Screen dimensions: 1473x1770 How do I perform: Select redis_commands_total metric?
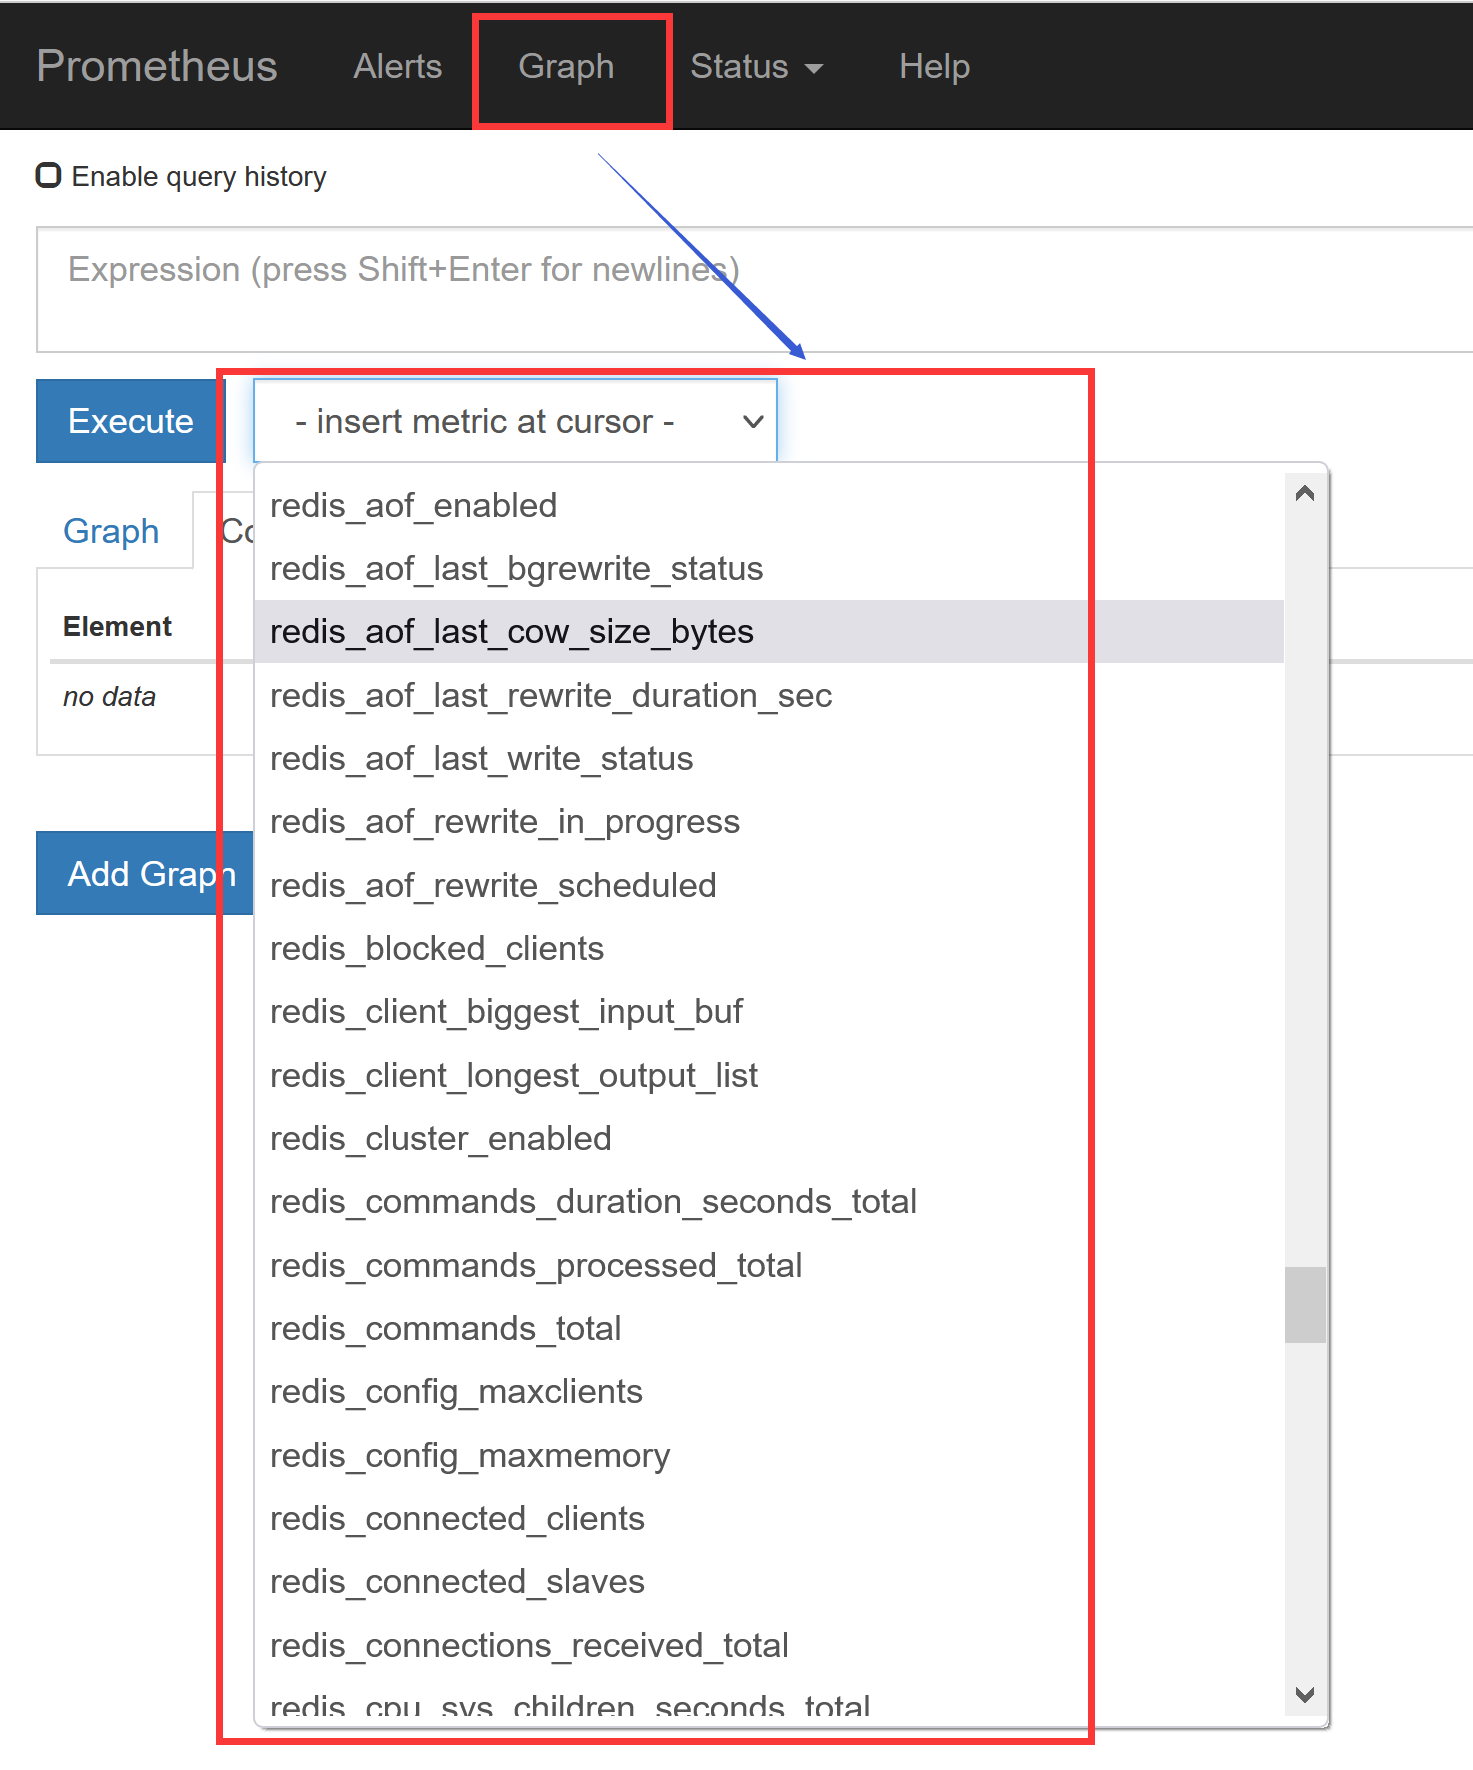coord(769,1329)
